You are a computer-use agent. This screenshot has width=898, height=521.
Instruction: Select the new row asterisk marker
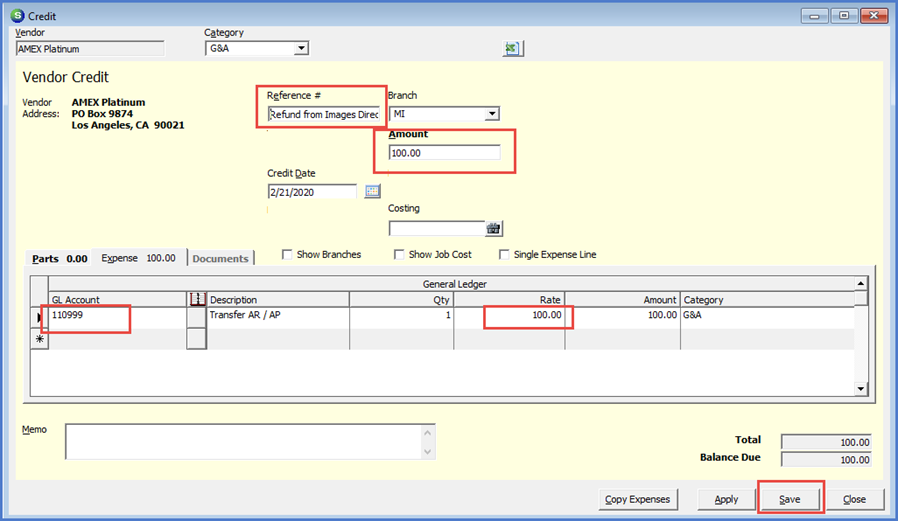[40, 339]
